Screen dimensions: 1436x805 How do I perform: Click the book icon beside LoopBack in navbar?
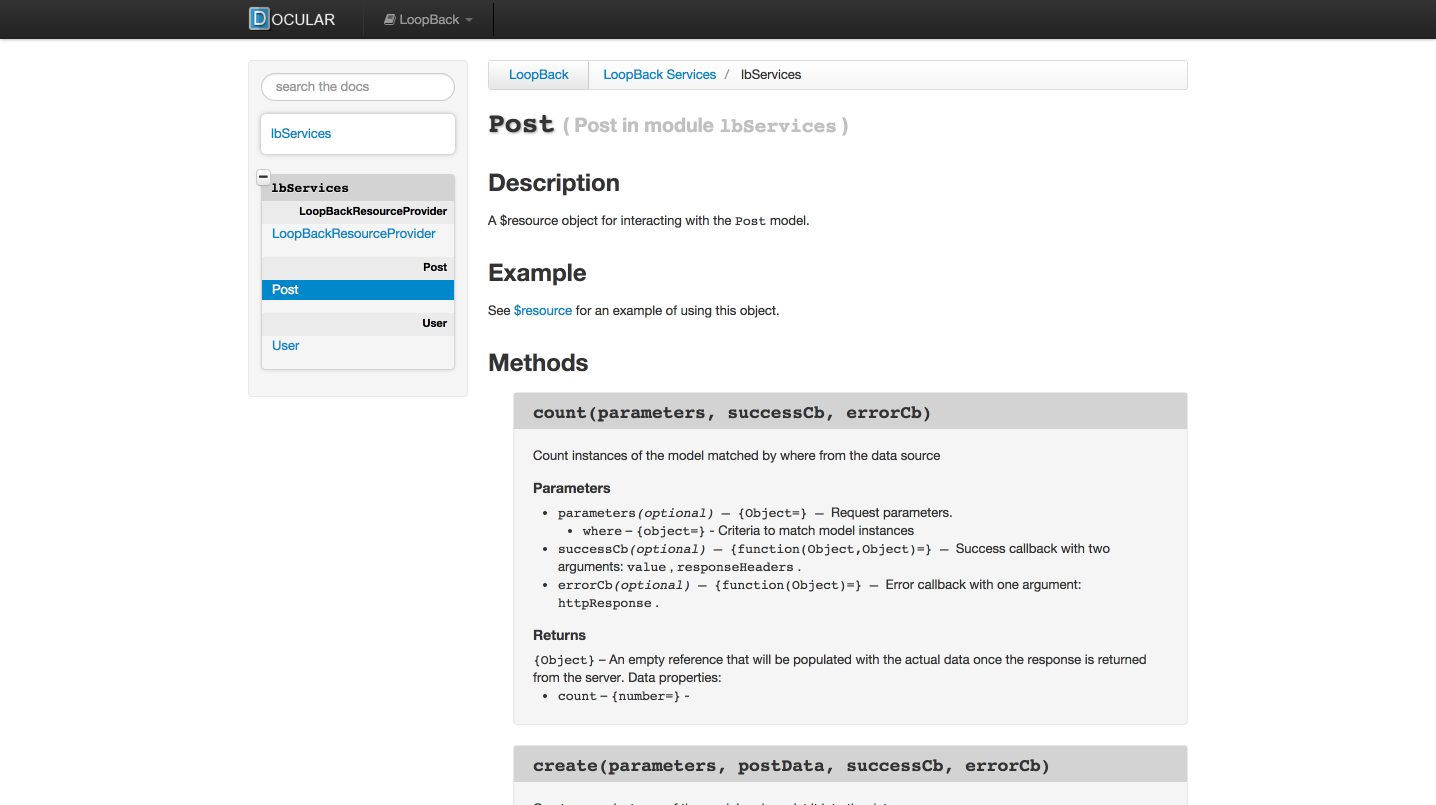[x=390, y=20]
